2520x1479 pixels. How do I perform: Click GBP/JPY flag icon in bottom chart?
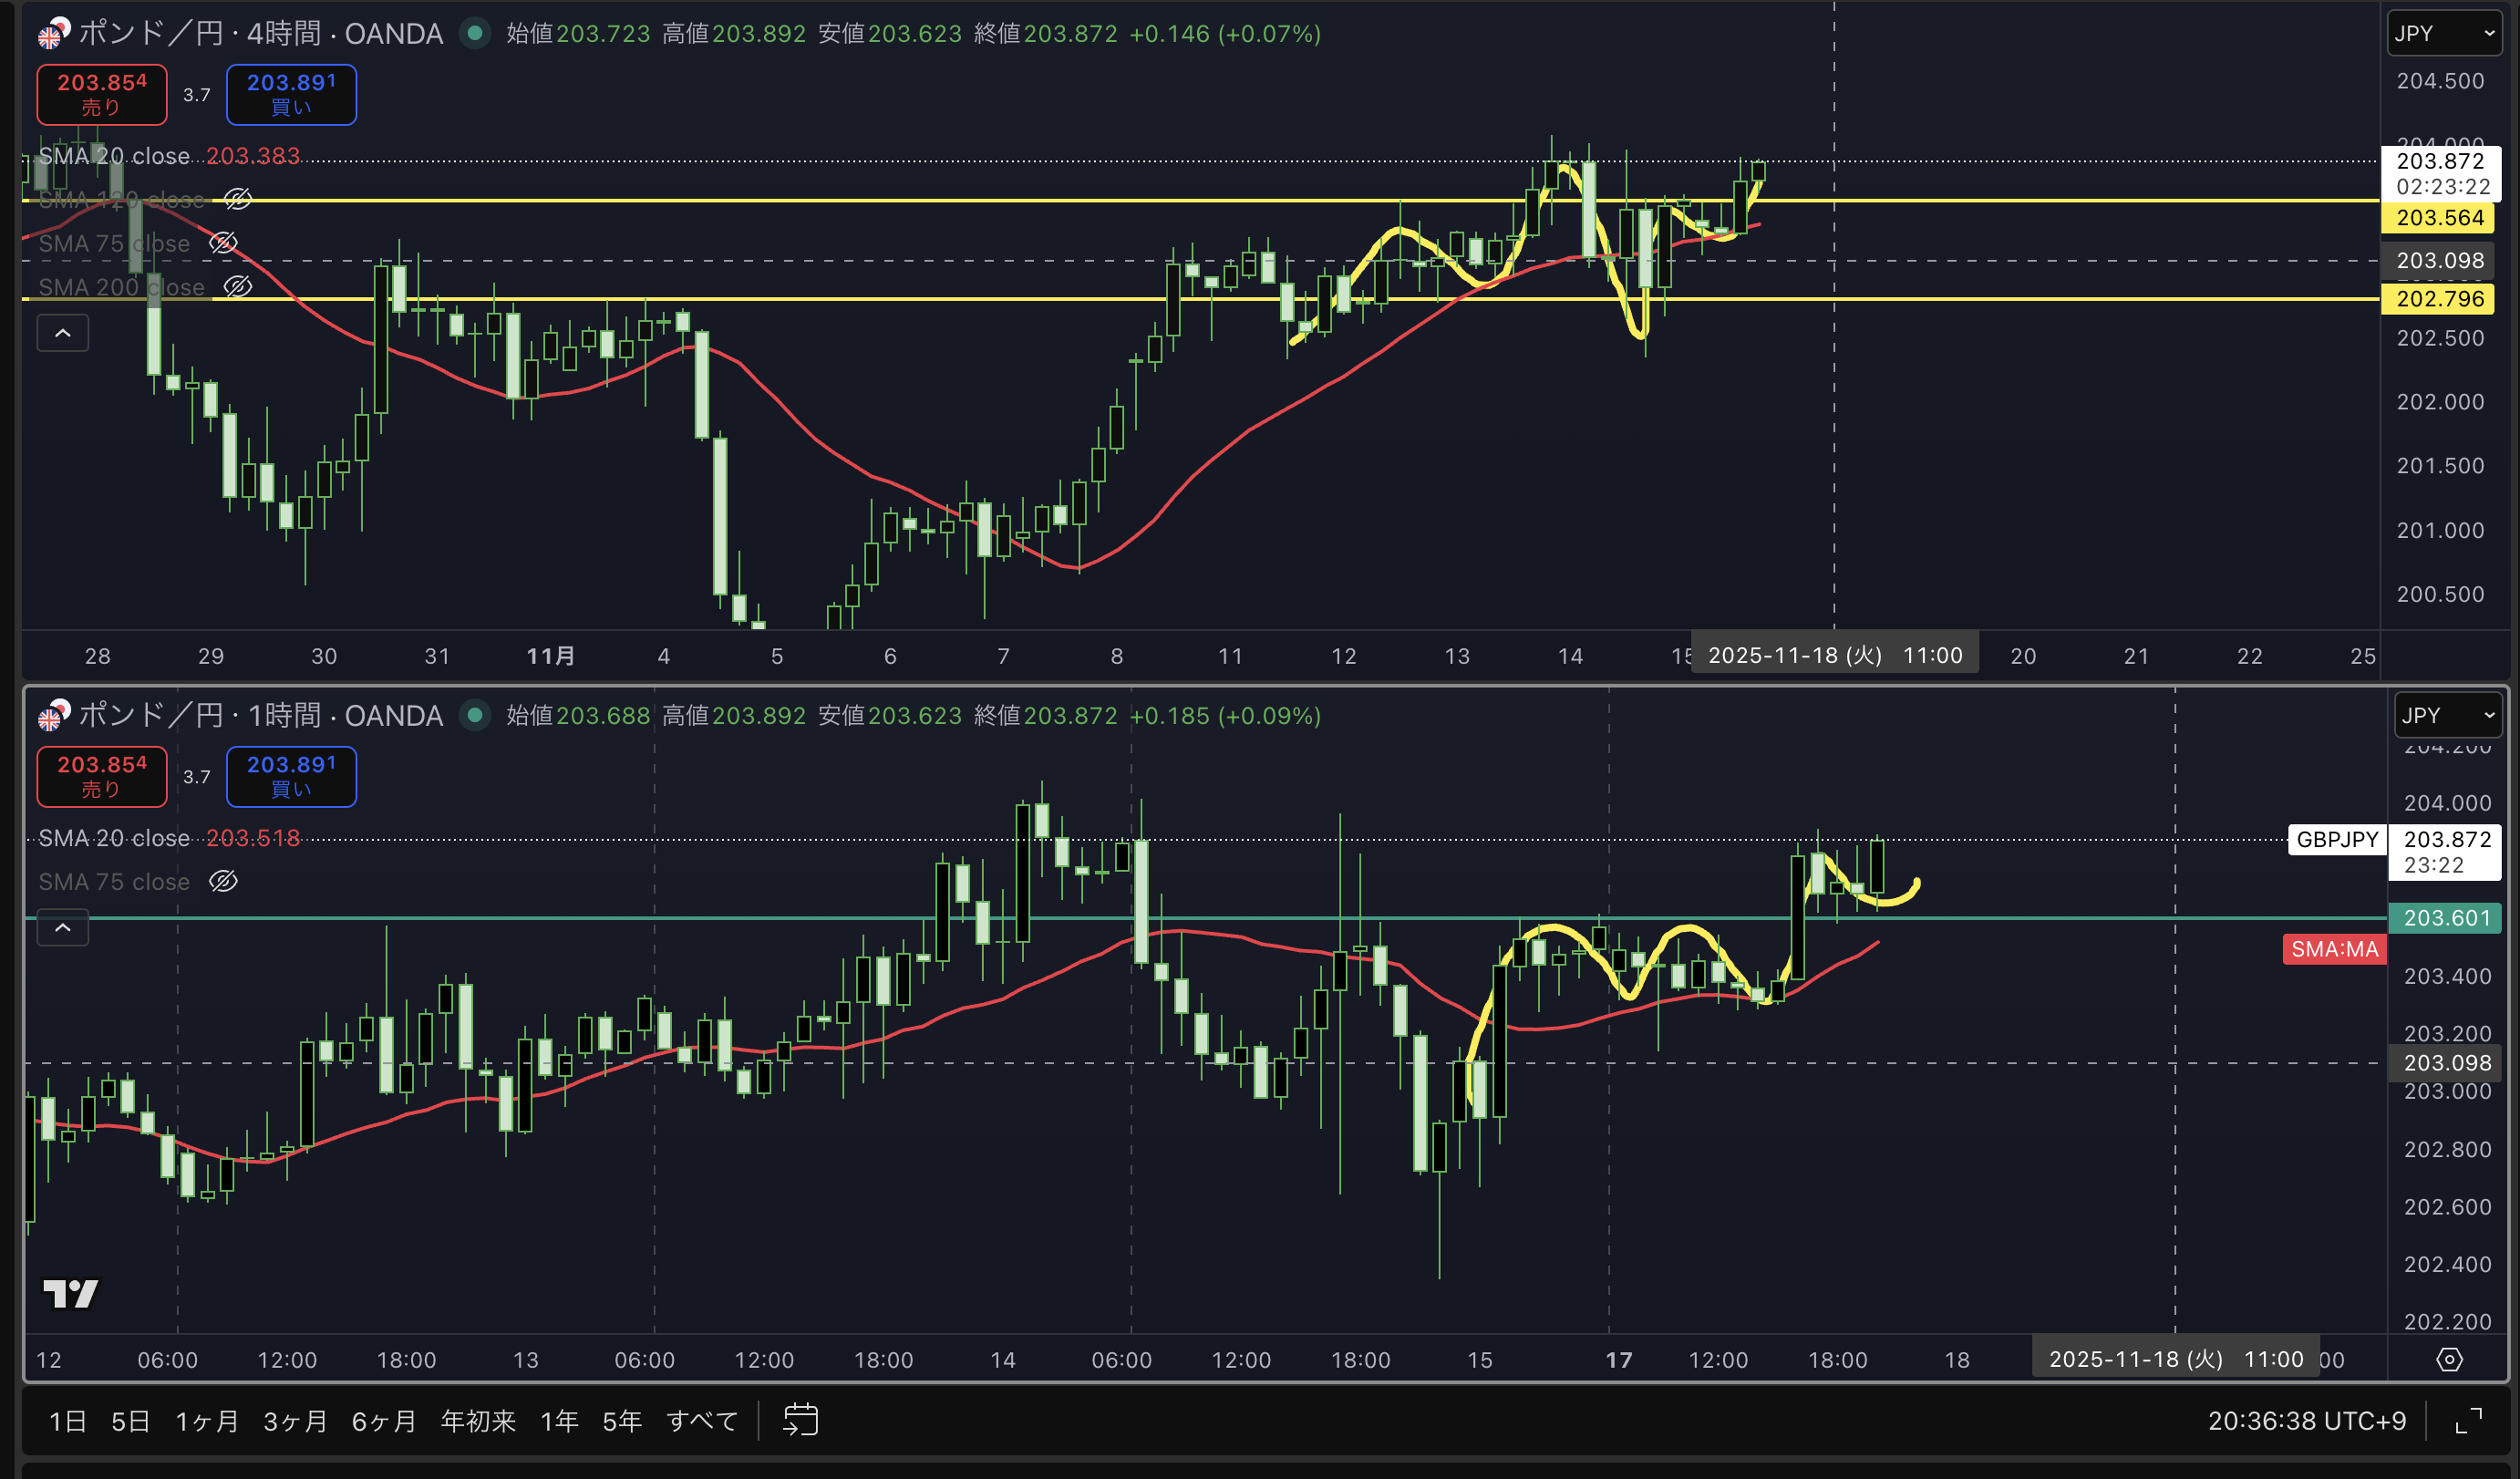pos(54,715)
